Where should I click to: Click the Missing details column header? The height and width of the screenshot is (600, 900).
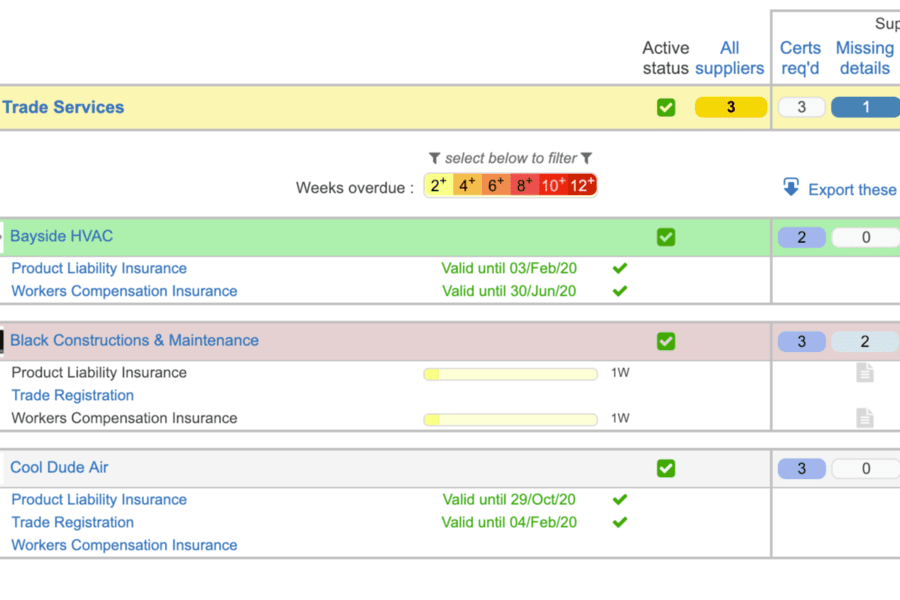click(x=864, y=58)
